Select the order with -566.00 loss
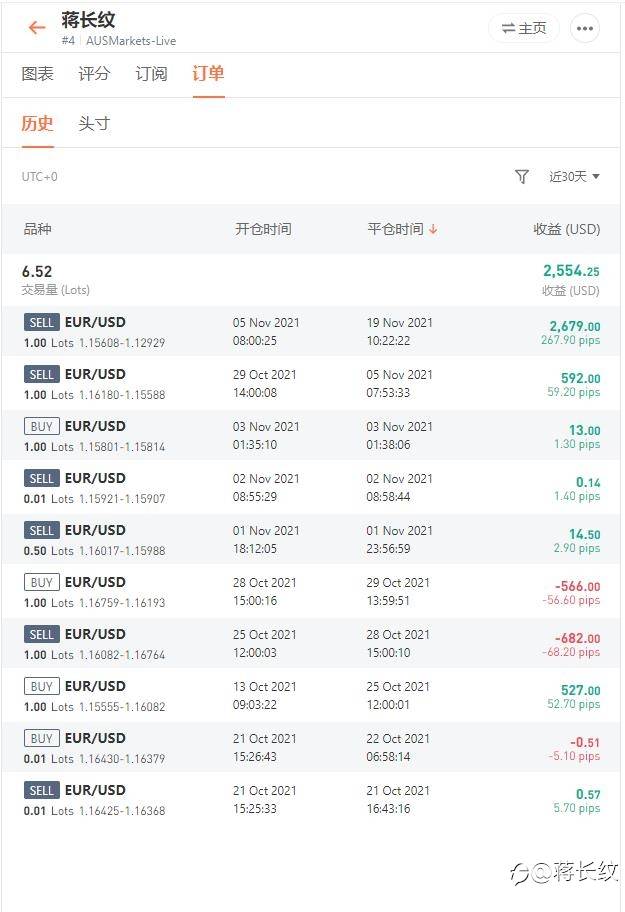This screenshot has width=625, height=912. click(311, 592)
